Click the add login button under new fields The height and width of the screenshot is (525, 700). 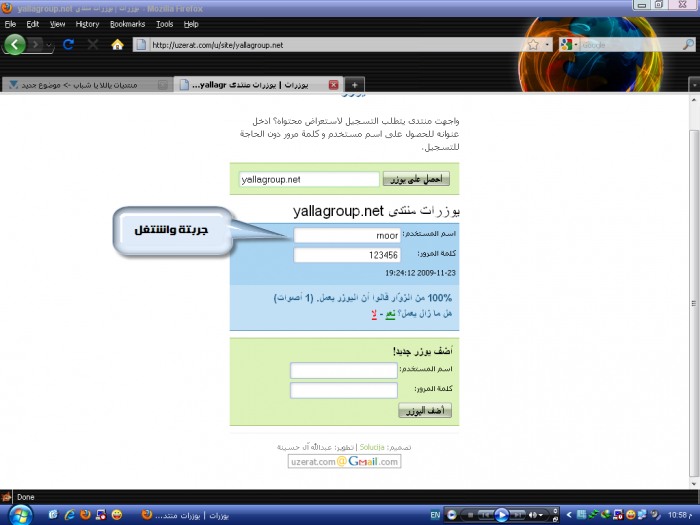[426, 410]
